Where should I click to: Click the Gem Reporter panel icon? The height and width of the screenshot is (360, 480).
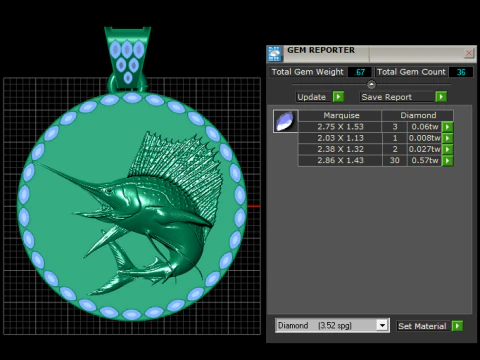[275, 54]
